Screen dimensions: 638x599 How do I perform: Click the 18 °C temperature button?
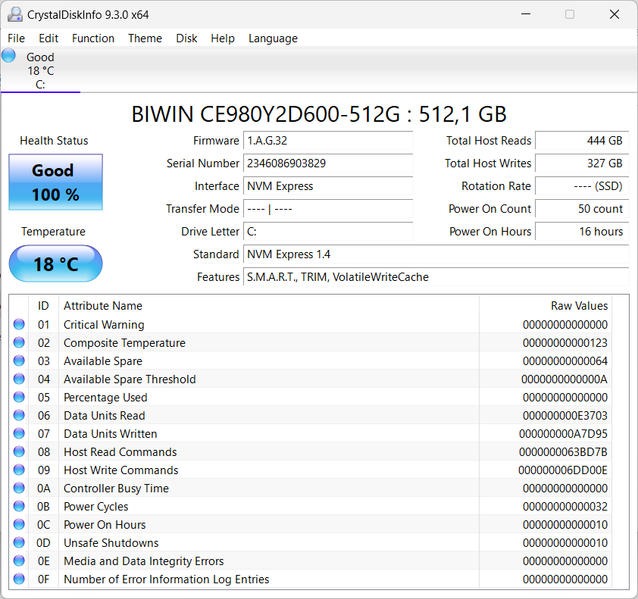coord(56,264)
